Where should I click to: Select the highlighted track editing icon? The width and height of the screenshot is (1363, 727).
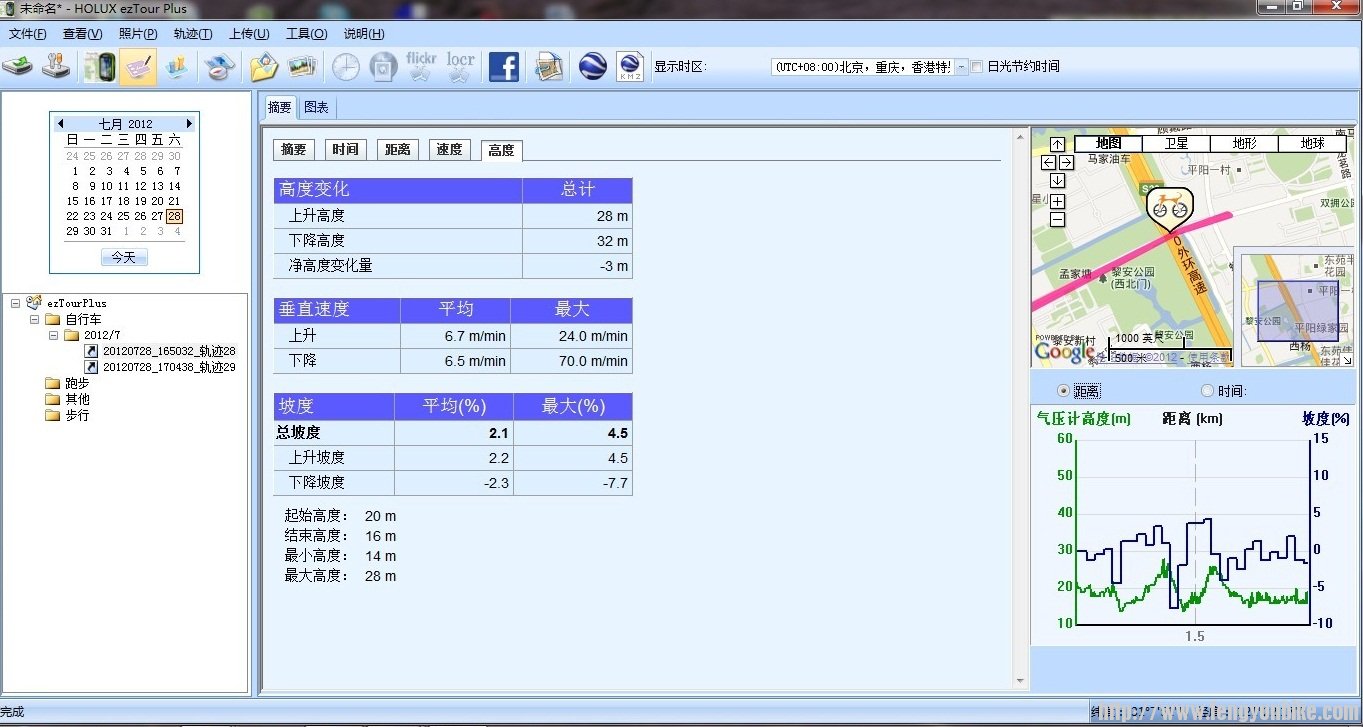click(x=138, y=66)
